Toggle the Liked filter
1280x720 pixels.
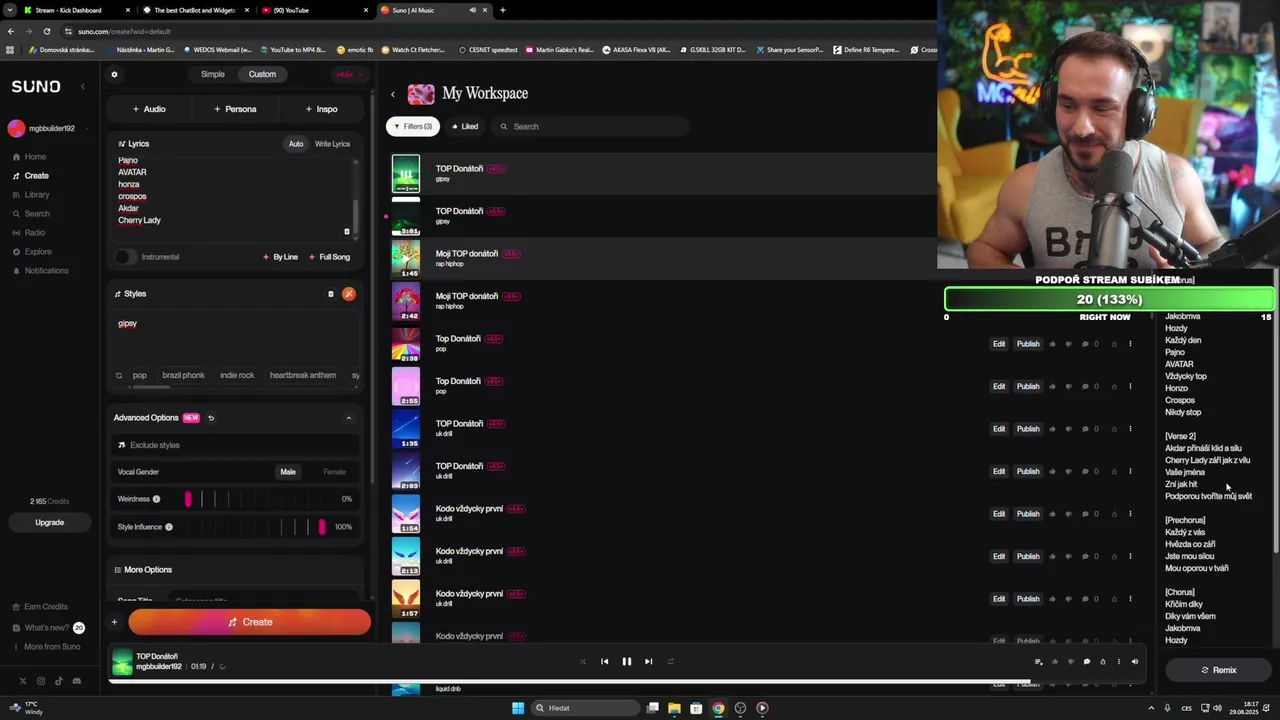pyautogui.click(x=464, y=127)
